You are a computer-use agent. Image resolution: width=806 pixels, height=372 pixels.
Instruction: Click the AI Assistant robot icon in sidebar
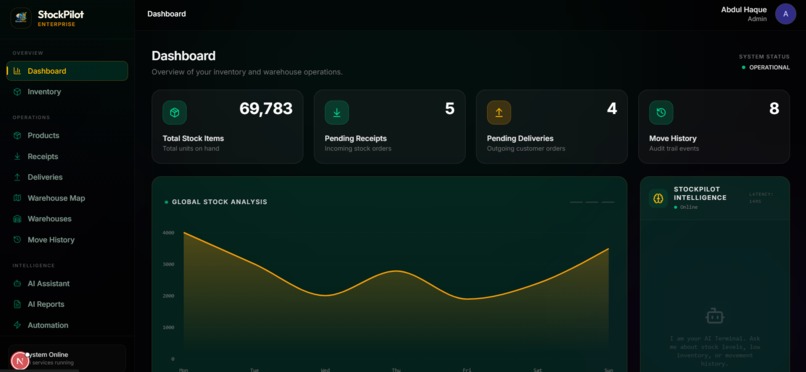[x=17, y=284]
